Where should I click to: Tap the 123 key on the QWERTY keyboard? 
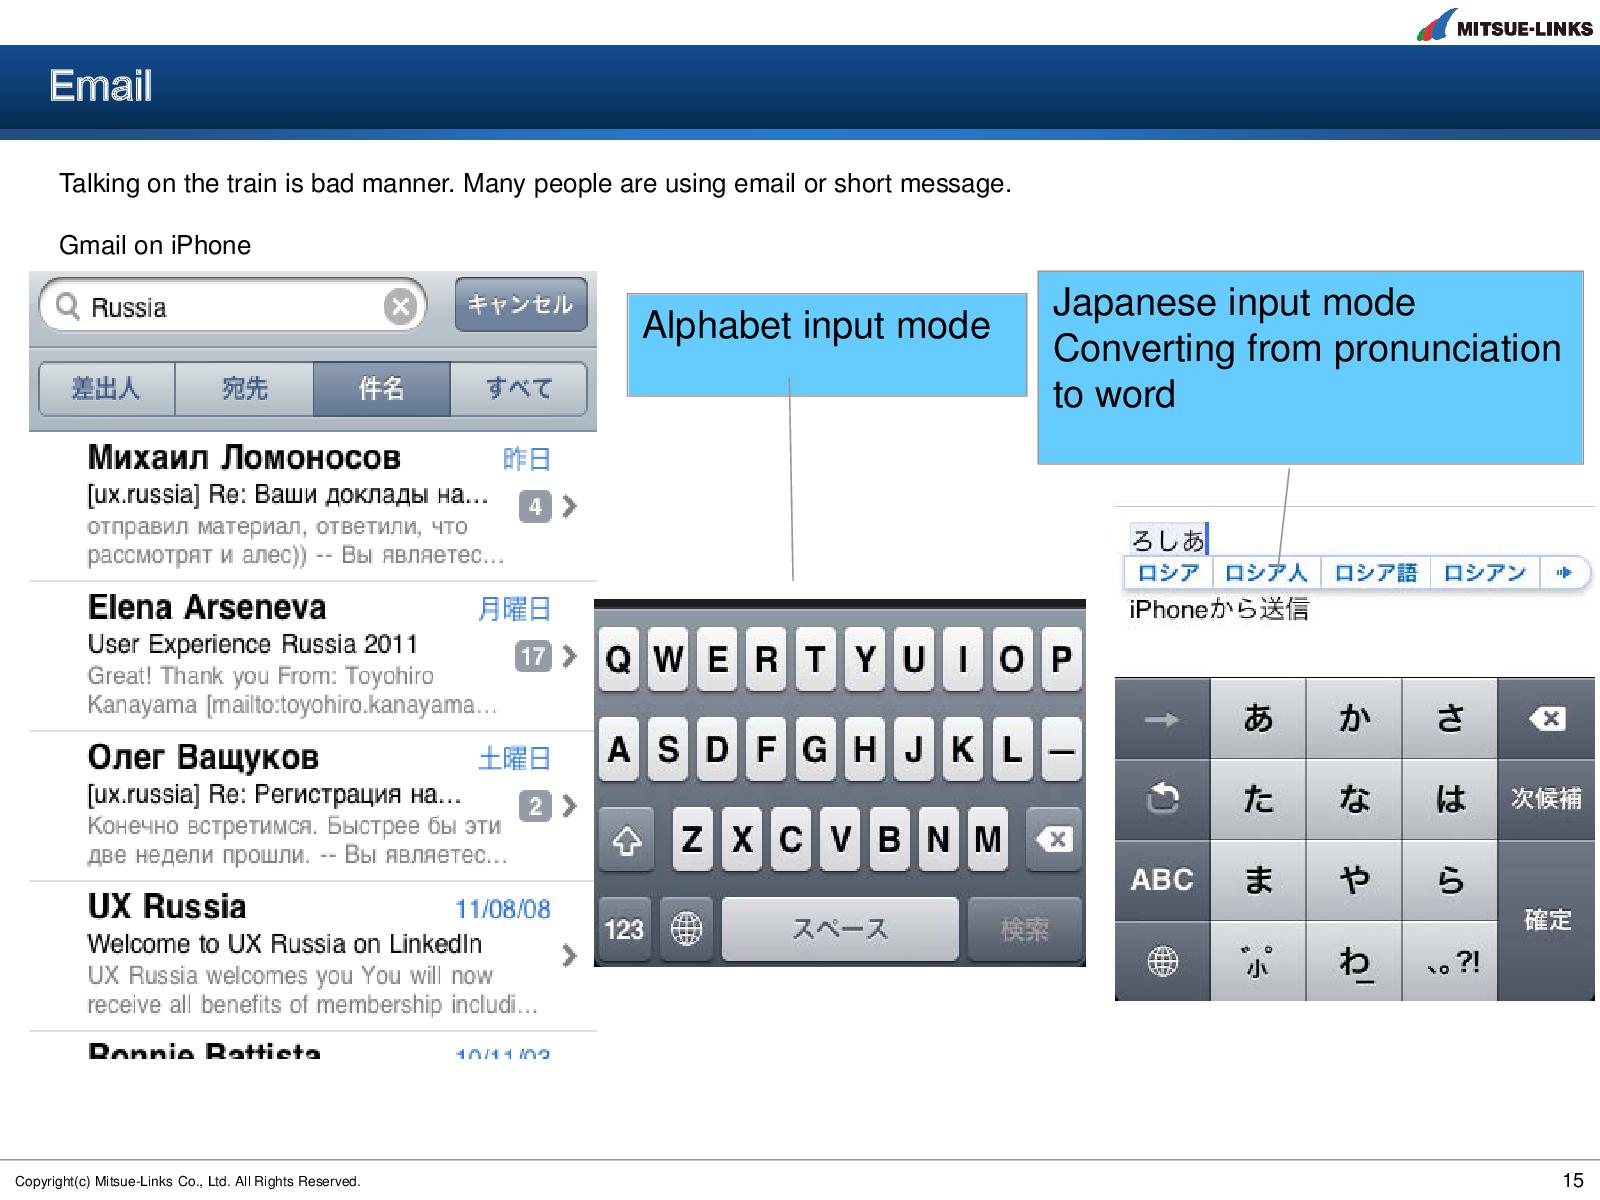pos(625,929)
